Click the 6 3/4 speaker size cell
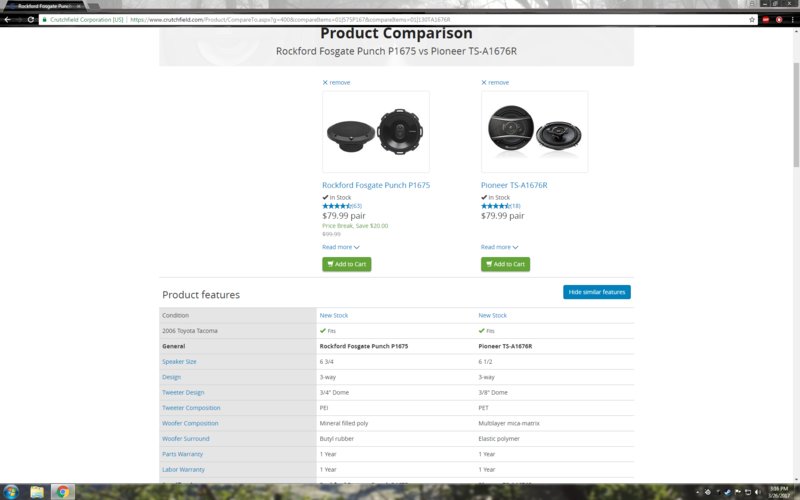The height and width of the screenshot is (500, 800). pyautogui.click(x=327, y=362)
